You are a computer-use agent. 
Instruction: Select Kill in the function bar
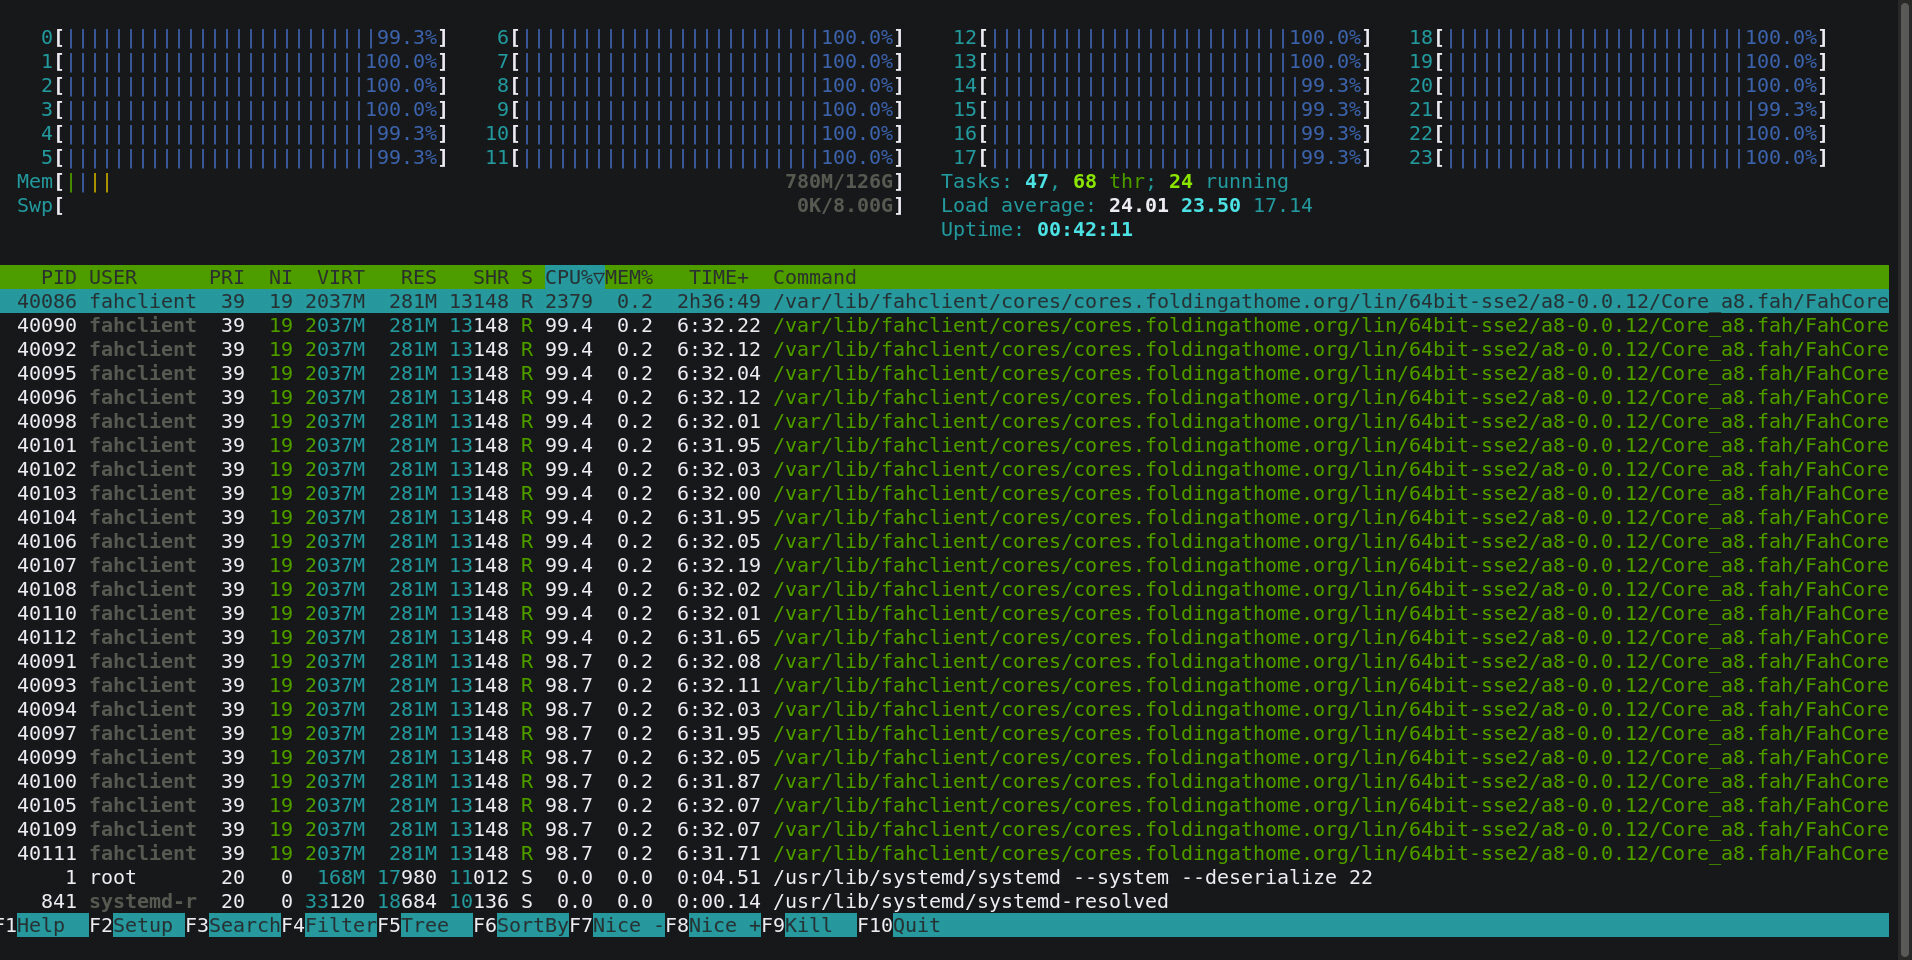(x=820, y=925)
